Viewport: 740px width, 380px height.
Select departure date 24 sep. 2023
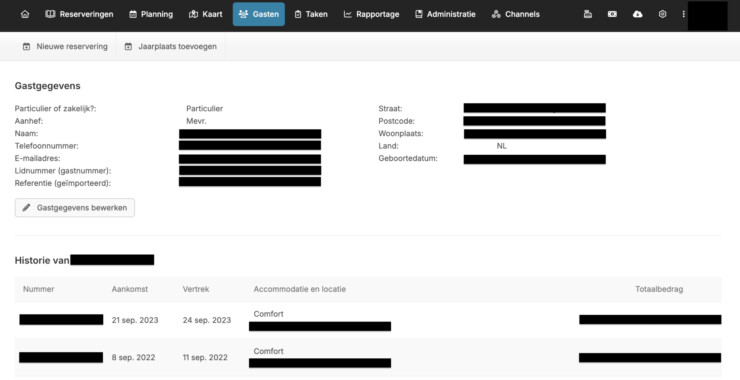click(x=207, y=320)
